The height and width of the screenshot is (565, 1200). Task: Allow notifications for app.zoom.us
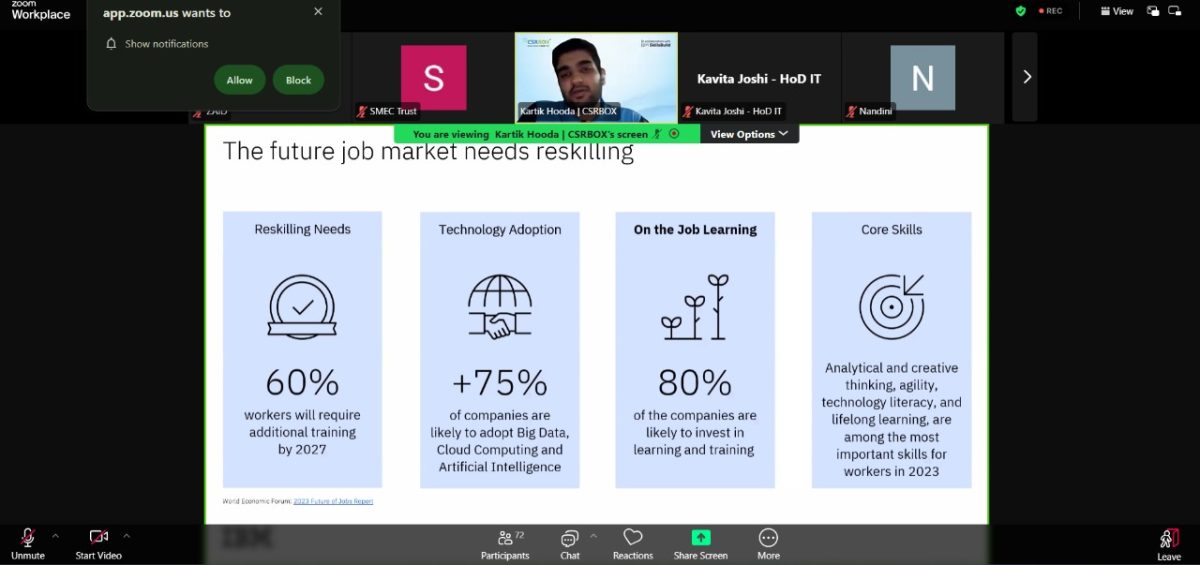(x=239, y=80)
